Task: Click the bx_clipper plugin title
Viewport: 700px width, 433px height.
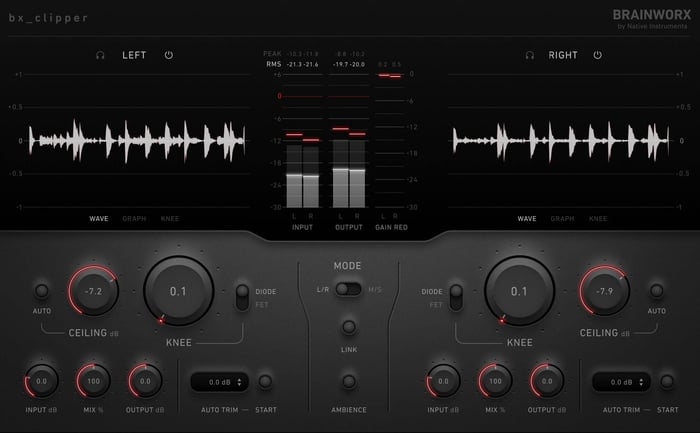Action: tap(48, 18)
